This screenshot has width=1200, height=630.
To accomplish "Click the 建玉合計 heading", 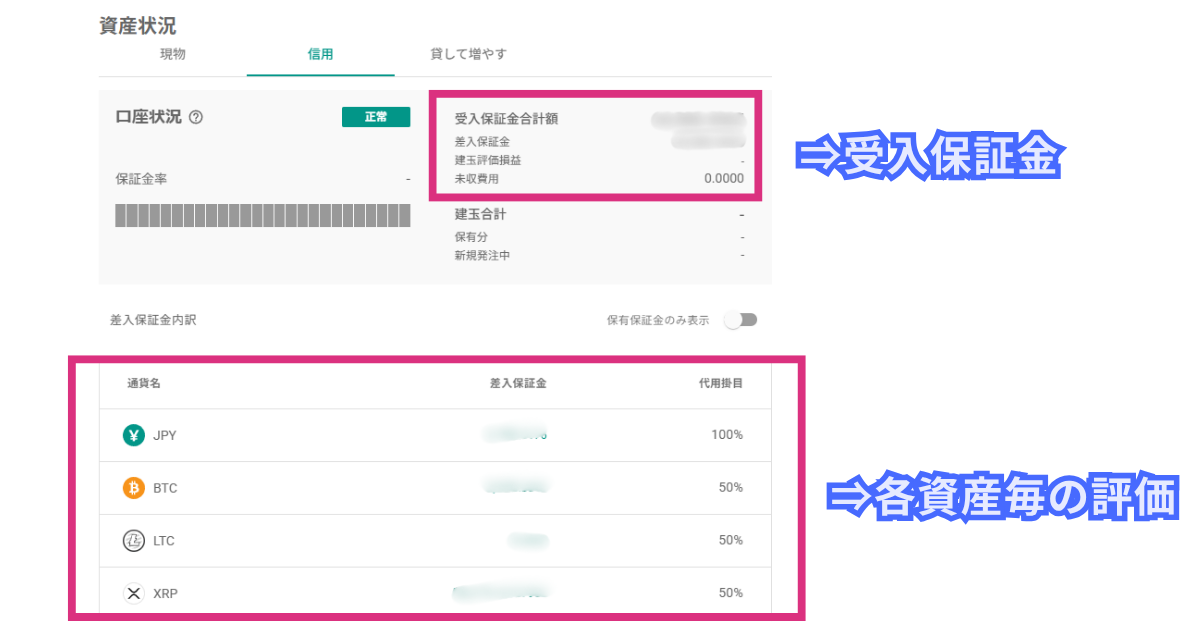I will point(481,214).
